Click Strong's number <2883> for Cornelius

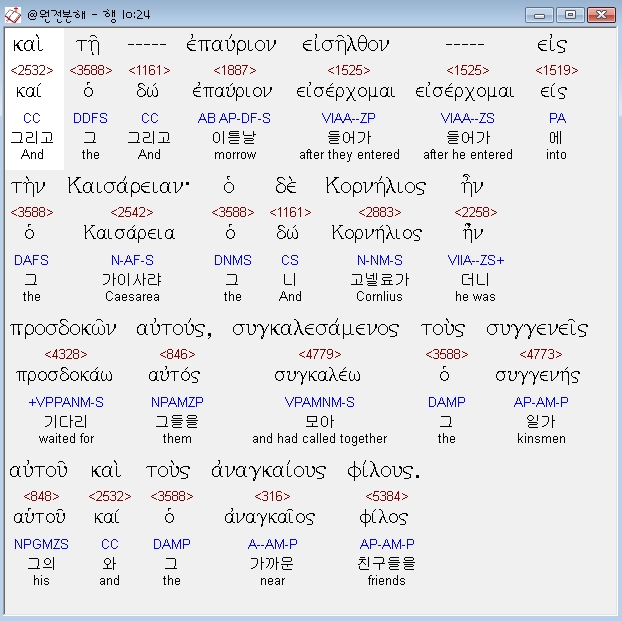click(379, 212)
